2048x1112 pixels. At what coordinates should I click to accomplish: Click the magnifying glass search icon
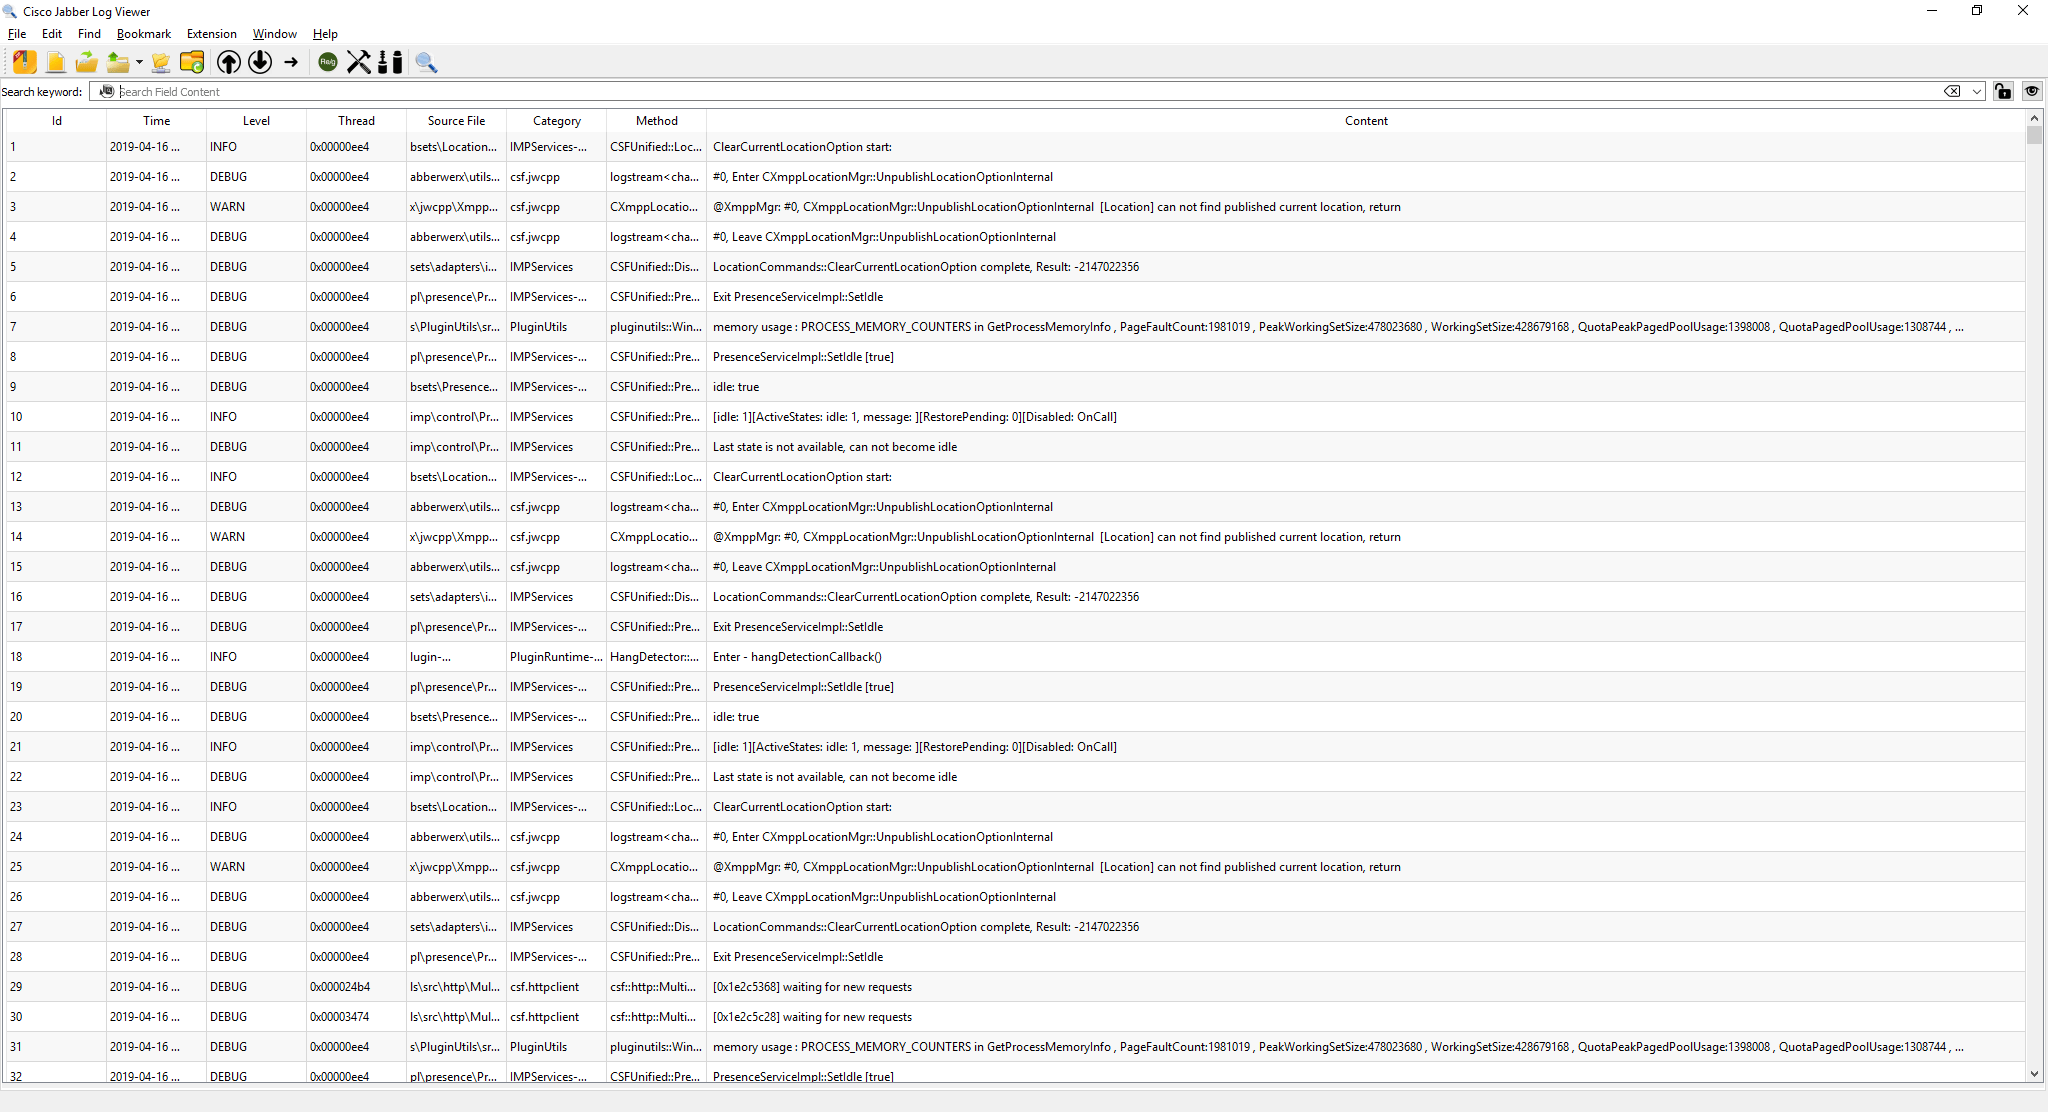click(x=426, y=62)
